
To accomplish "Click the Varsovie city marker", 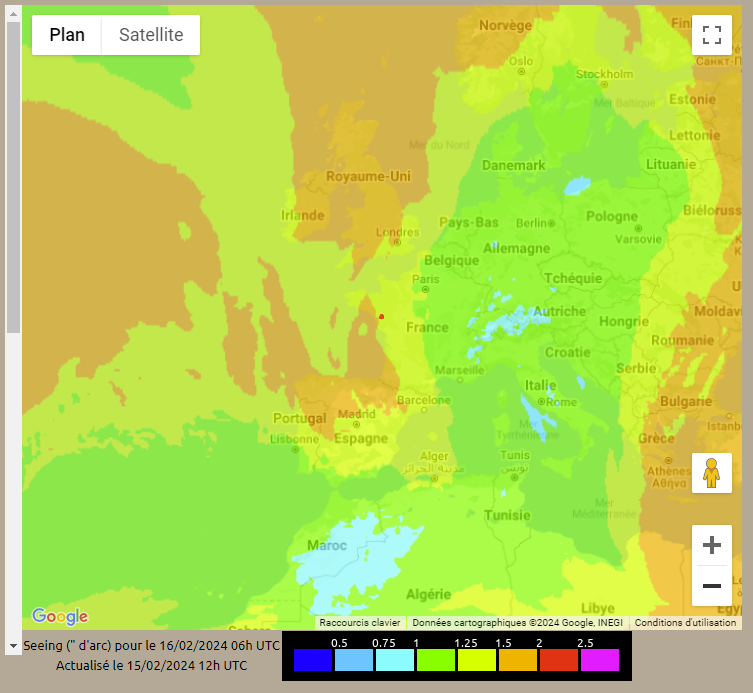I will point(639,229).
